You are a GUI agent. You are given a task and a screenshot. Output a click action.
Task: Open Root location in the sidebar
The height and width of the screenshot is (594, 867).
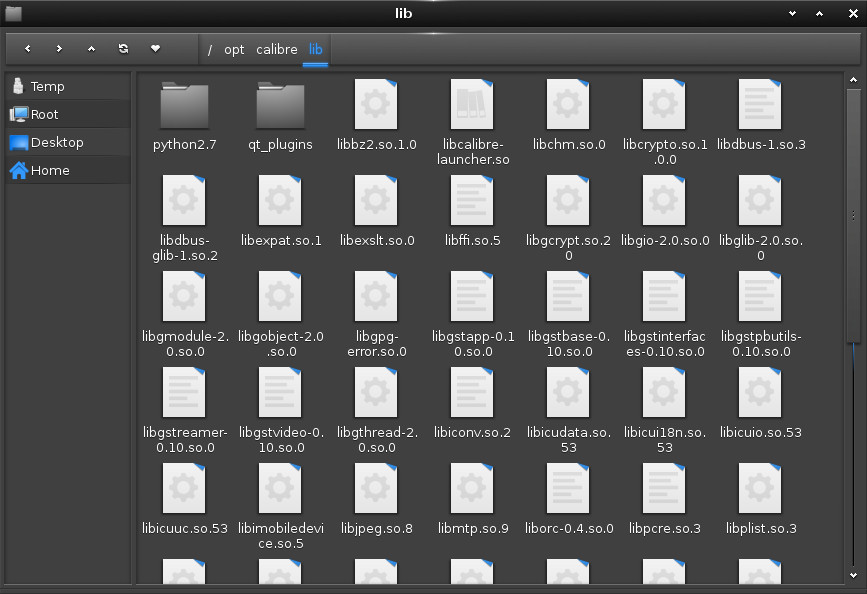click(45, 114)
